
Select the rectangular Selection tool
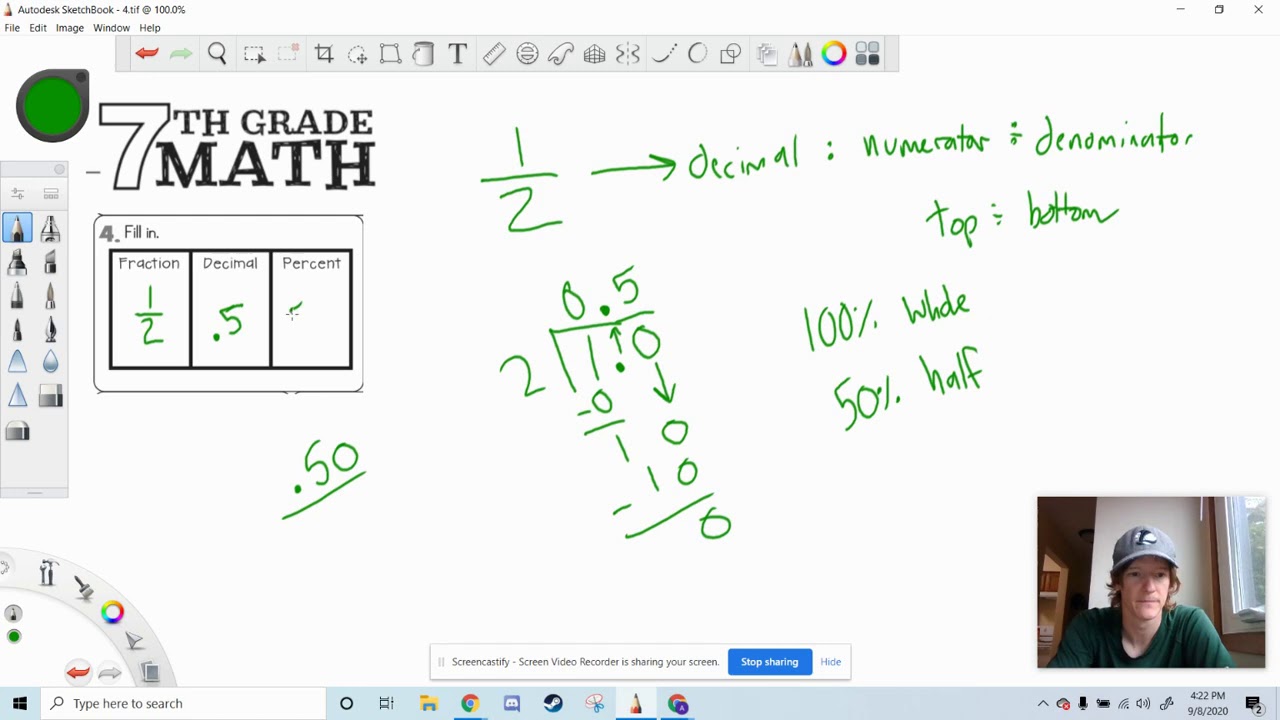pos(254,54)
